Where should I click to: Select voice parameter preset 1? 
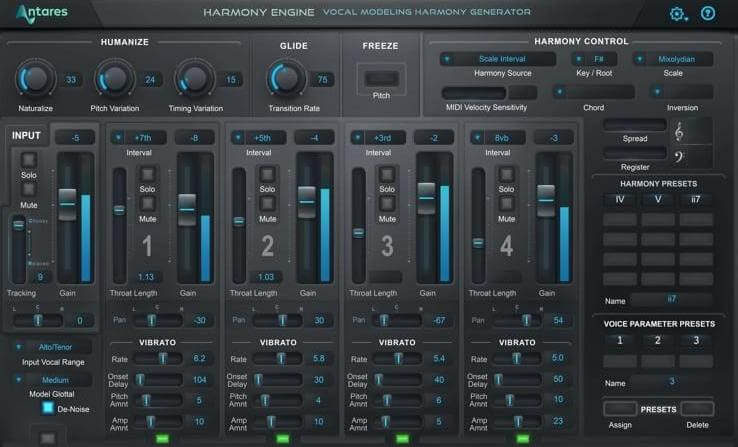(620, 340)
